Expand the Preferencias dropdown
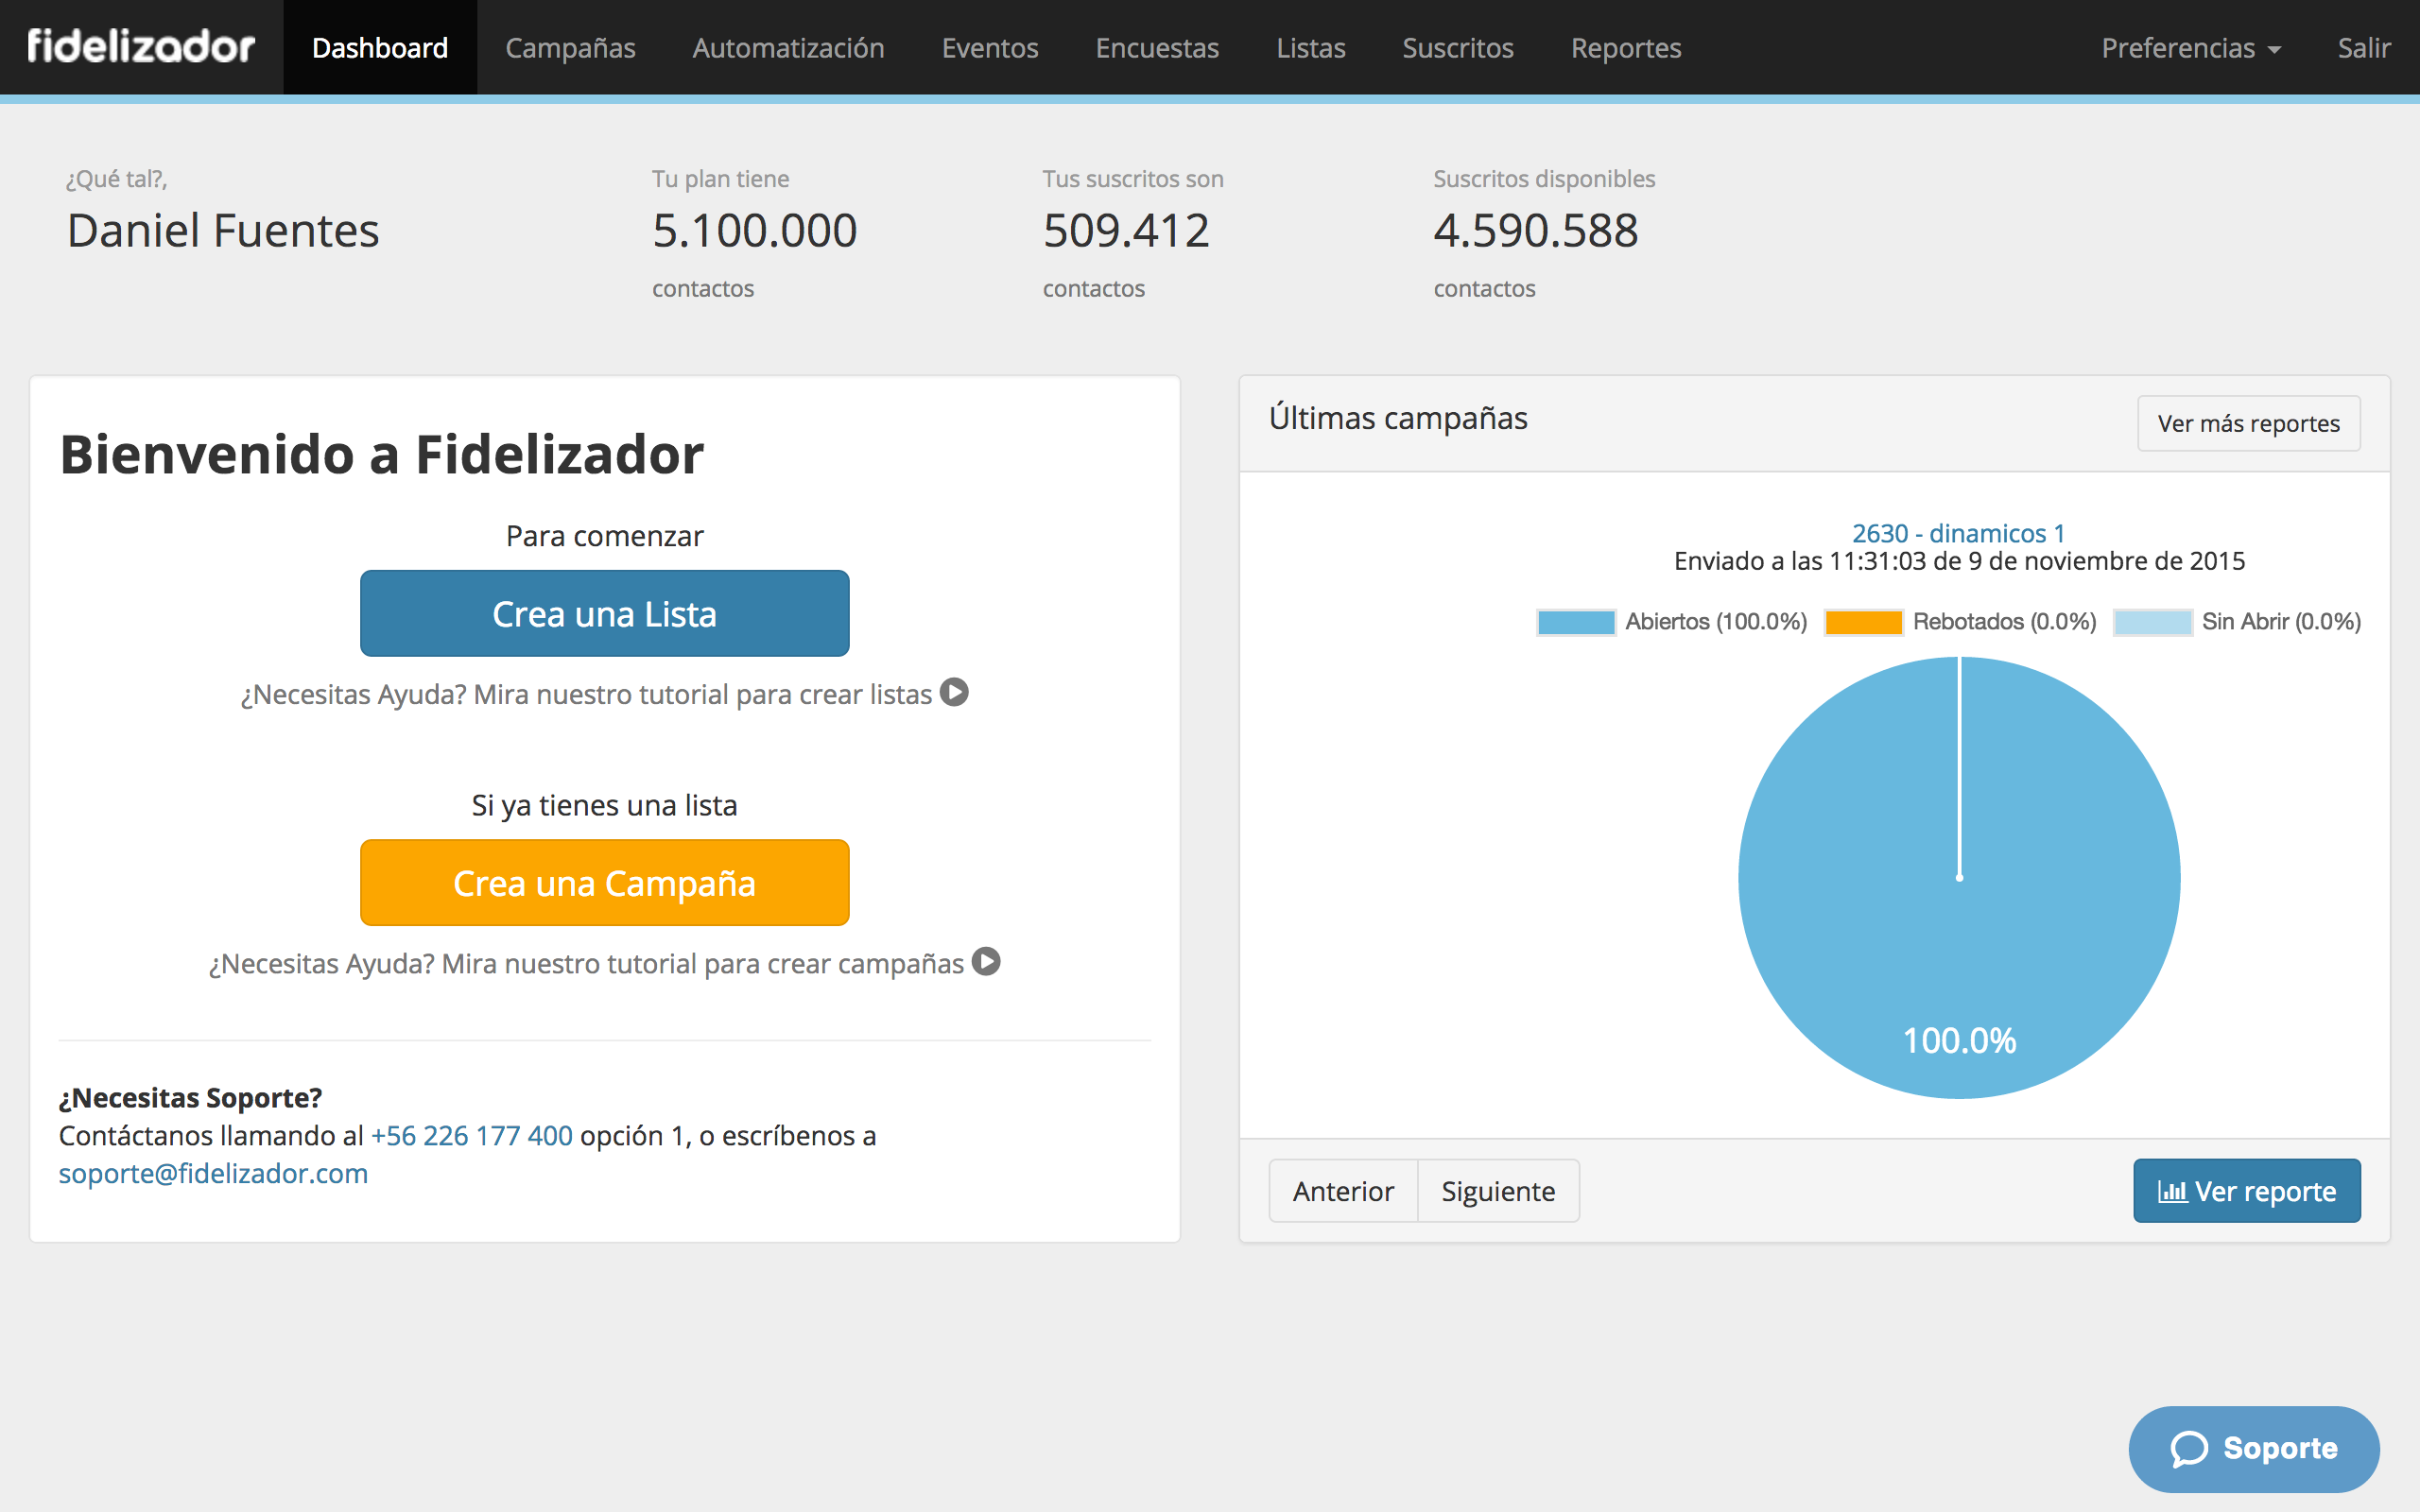 point(2190,47)
